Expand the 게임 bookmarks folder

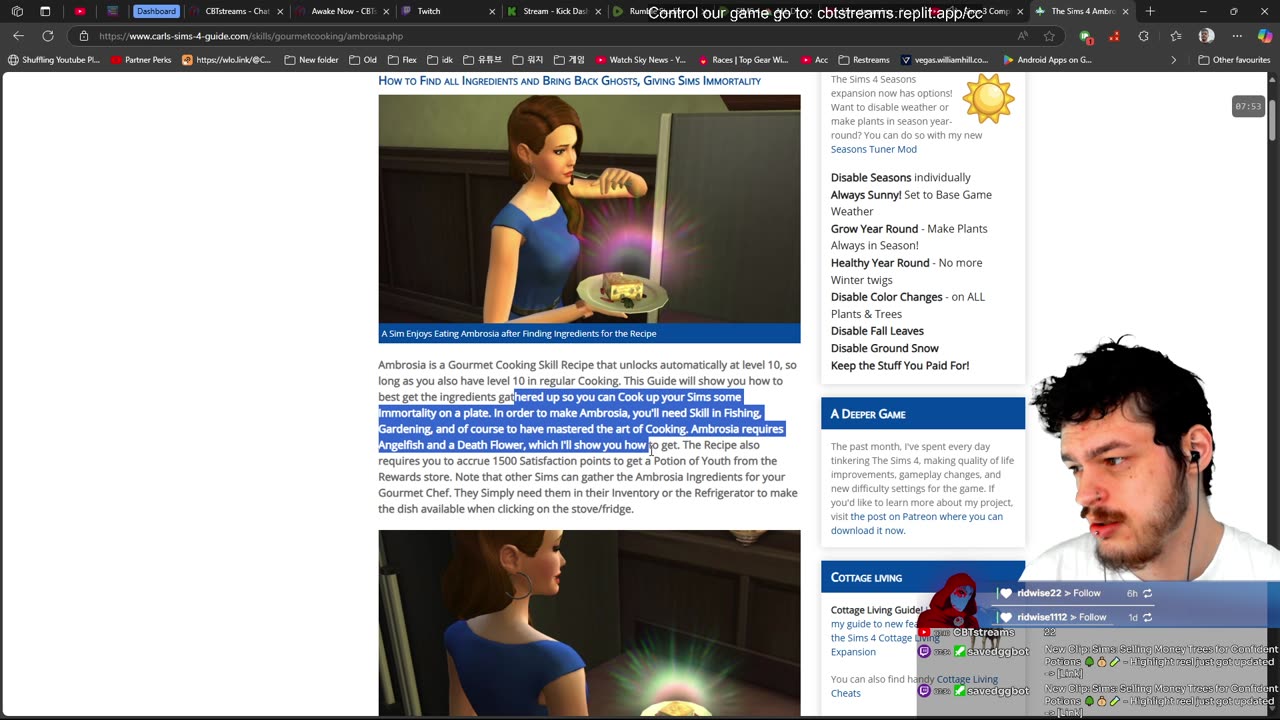[569, 60]
